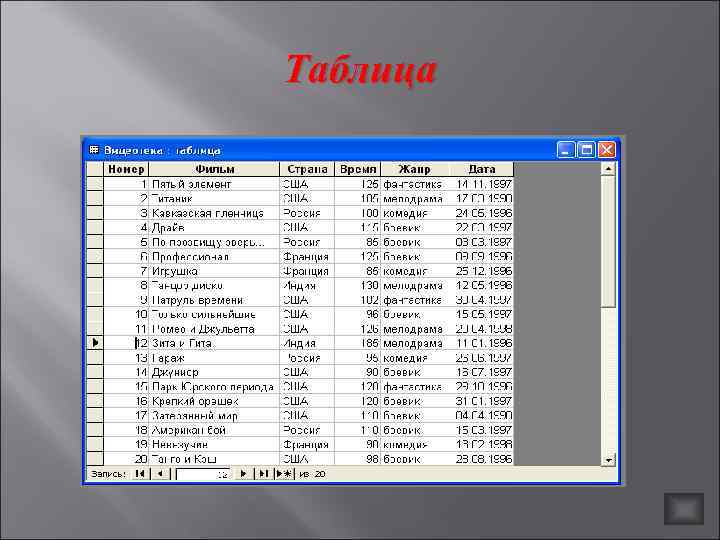Screen dimensions: 720x540
Task: Click the cell 'Танго и Кэш'
Action: tap(214, 459)
